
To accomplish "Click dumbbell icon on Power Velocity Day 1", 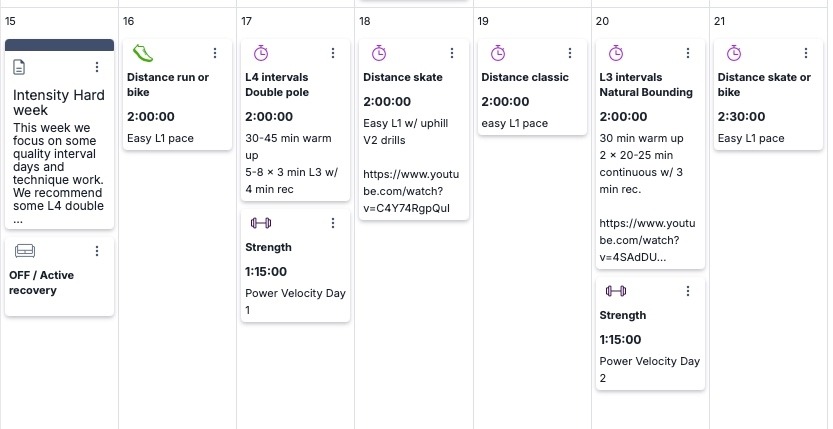I will pos(260,223).
